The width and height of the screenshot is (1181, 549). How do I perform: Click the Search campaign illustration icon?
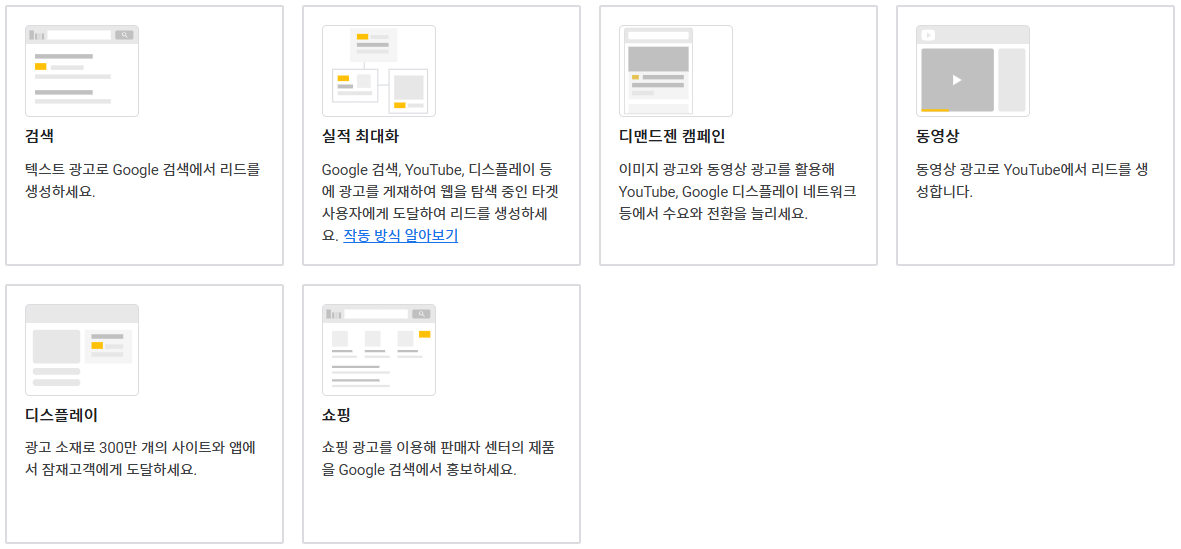[x=82, y=71]
